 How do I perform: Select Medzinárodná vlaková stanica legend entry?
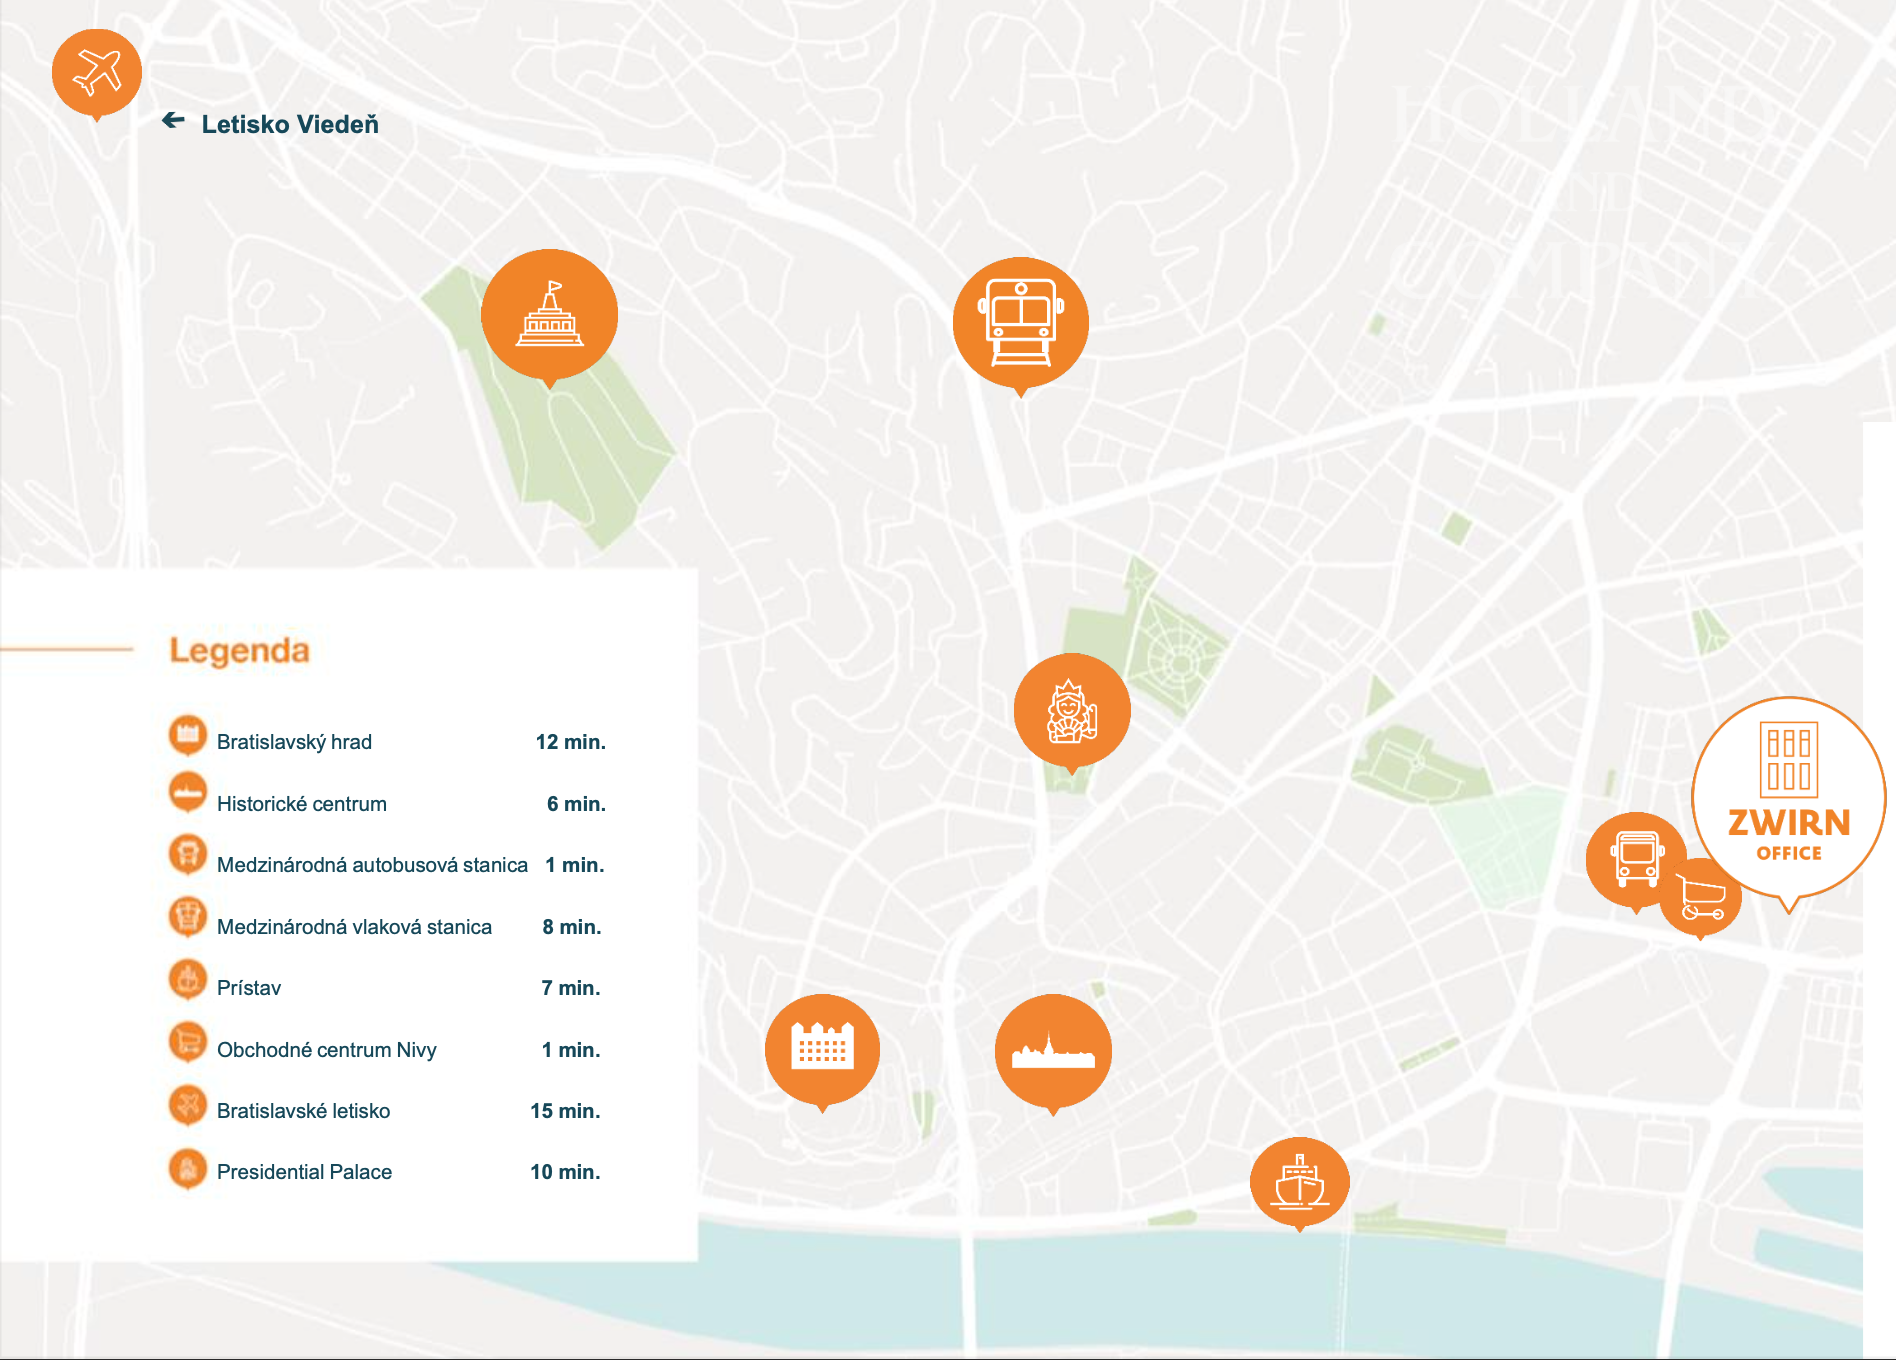(x=354, y=927)
